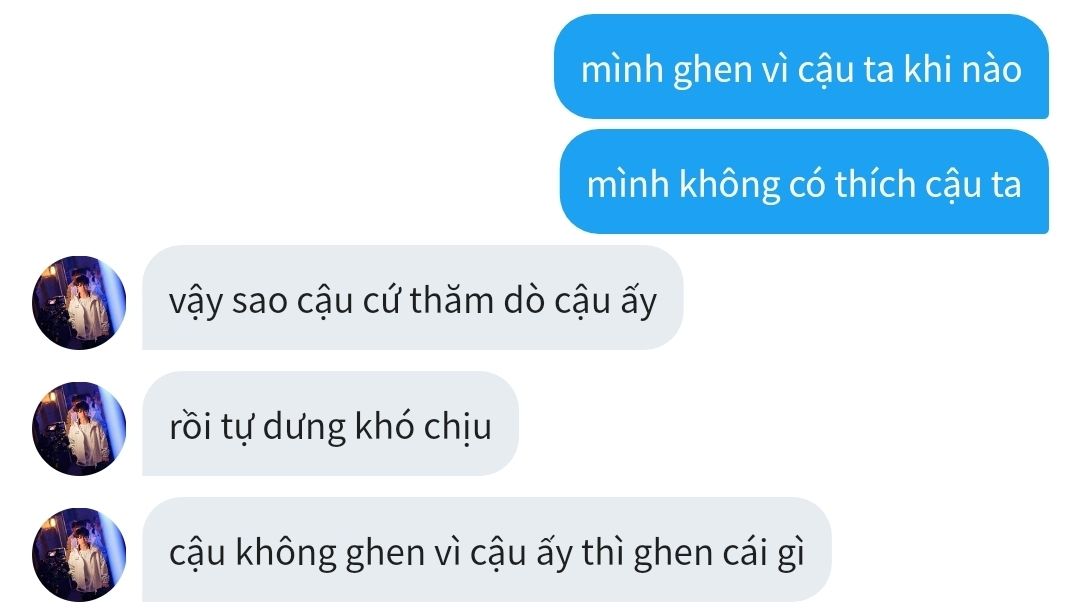
Task: Click avatar beside "cậu không ghen vì cậu ấy" message
Action: click(x=79, y=554)
